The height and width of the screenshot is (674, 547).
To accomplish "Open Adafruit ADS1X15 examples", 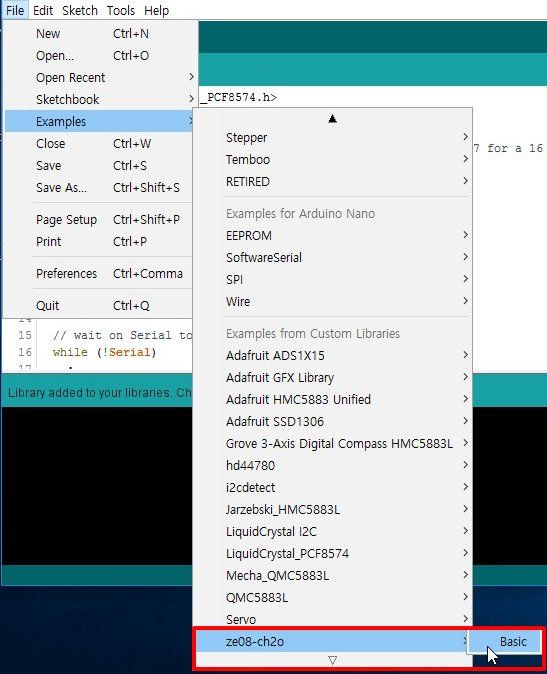I will 333,355.
